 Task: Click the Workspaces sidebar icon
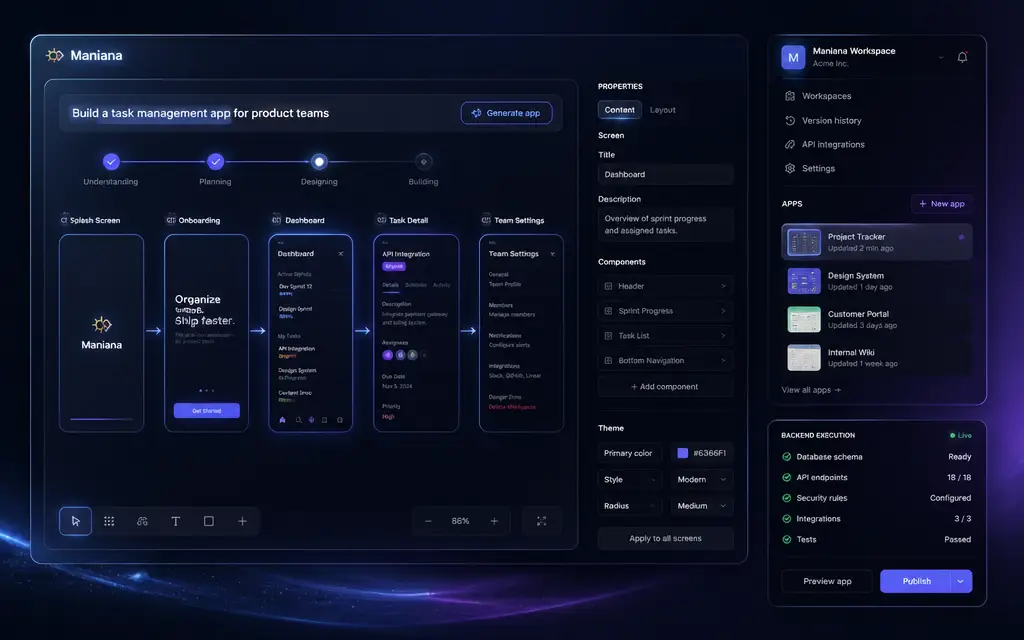pyautogui.click(x=790, y=96)
